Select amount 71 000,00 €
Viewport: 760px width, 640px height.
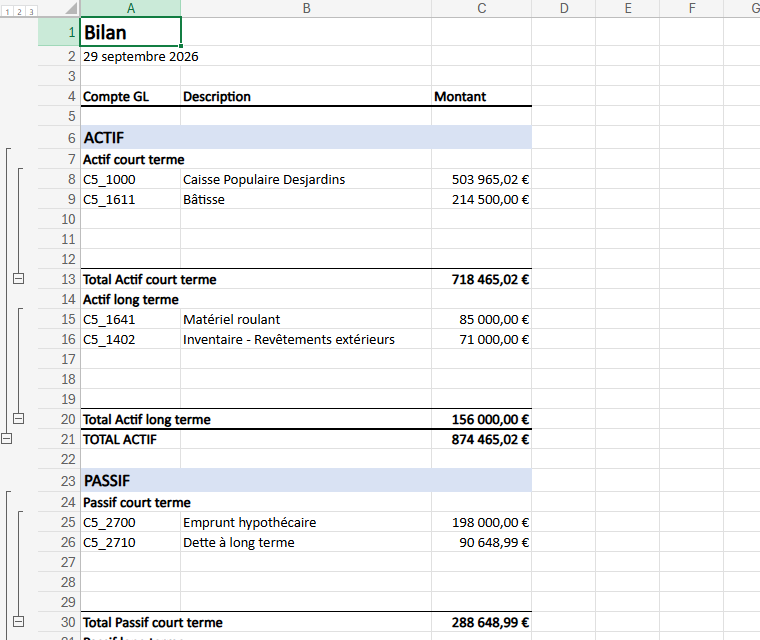pyautogui.click(x=481, y=339)
